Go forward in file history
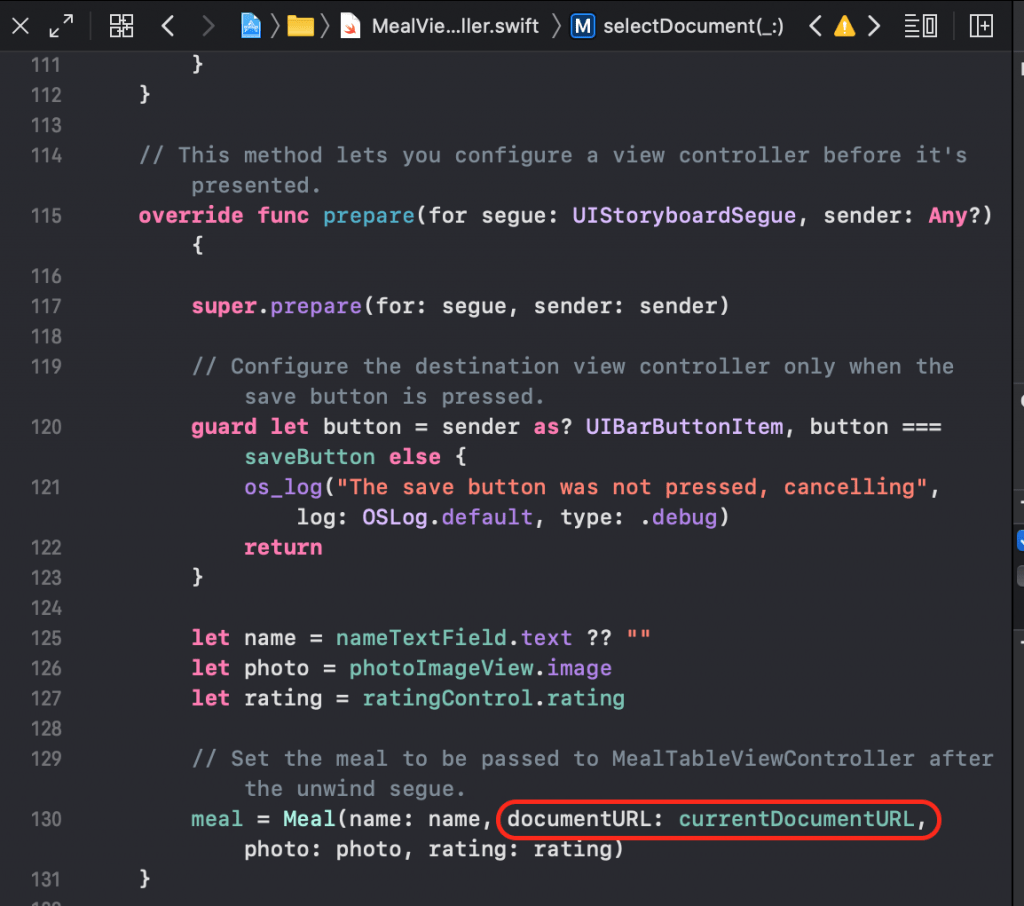Viewport: 1024px width, 906px height. click(208, 26)
